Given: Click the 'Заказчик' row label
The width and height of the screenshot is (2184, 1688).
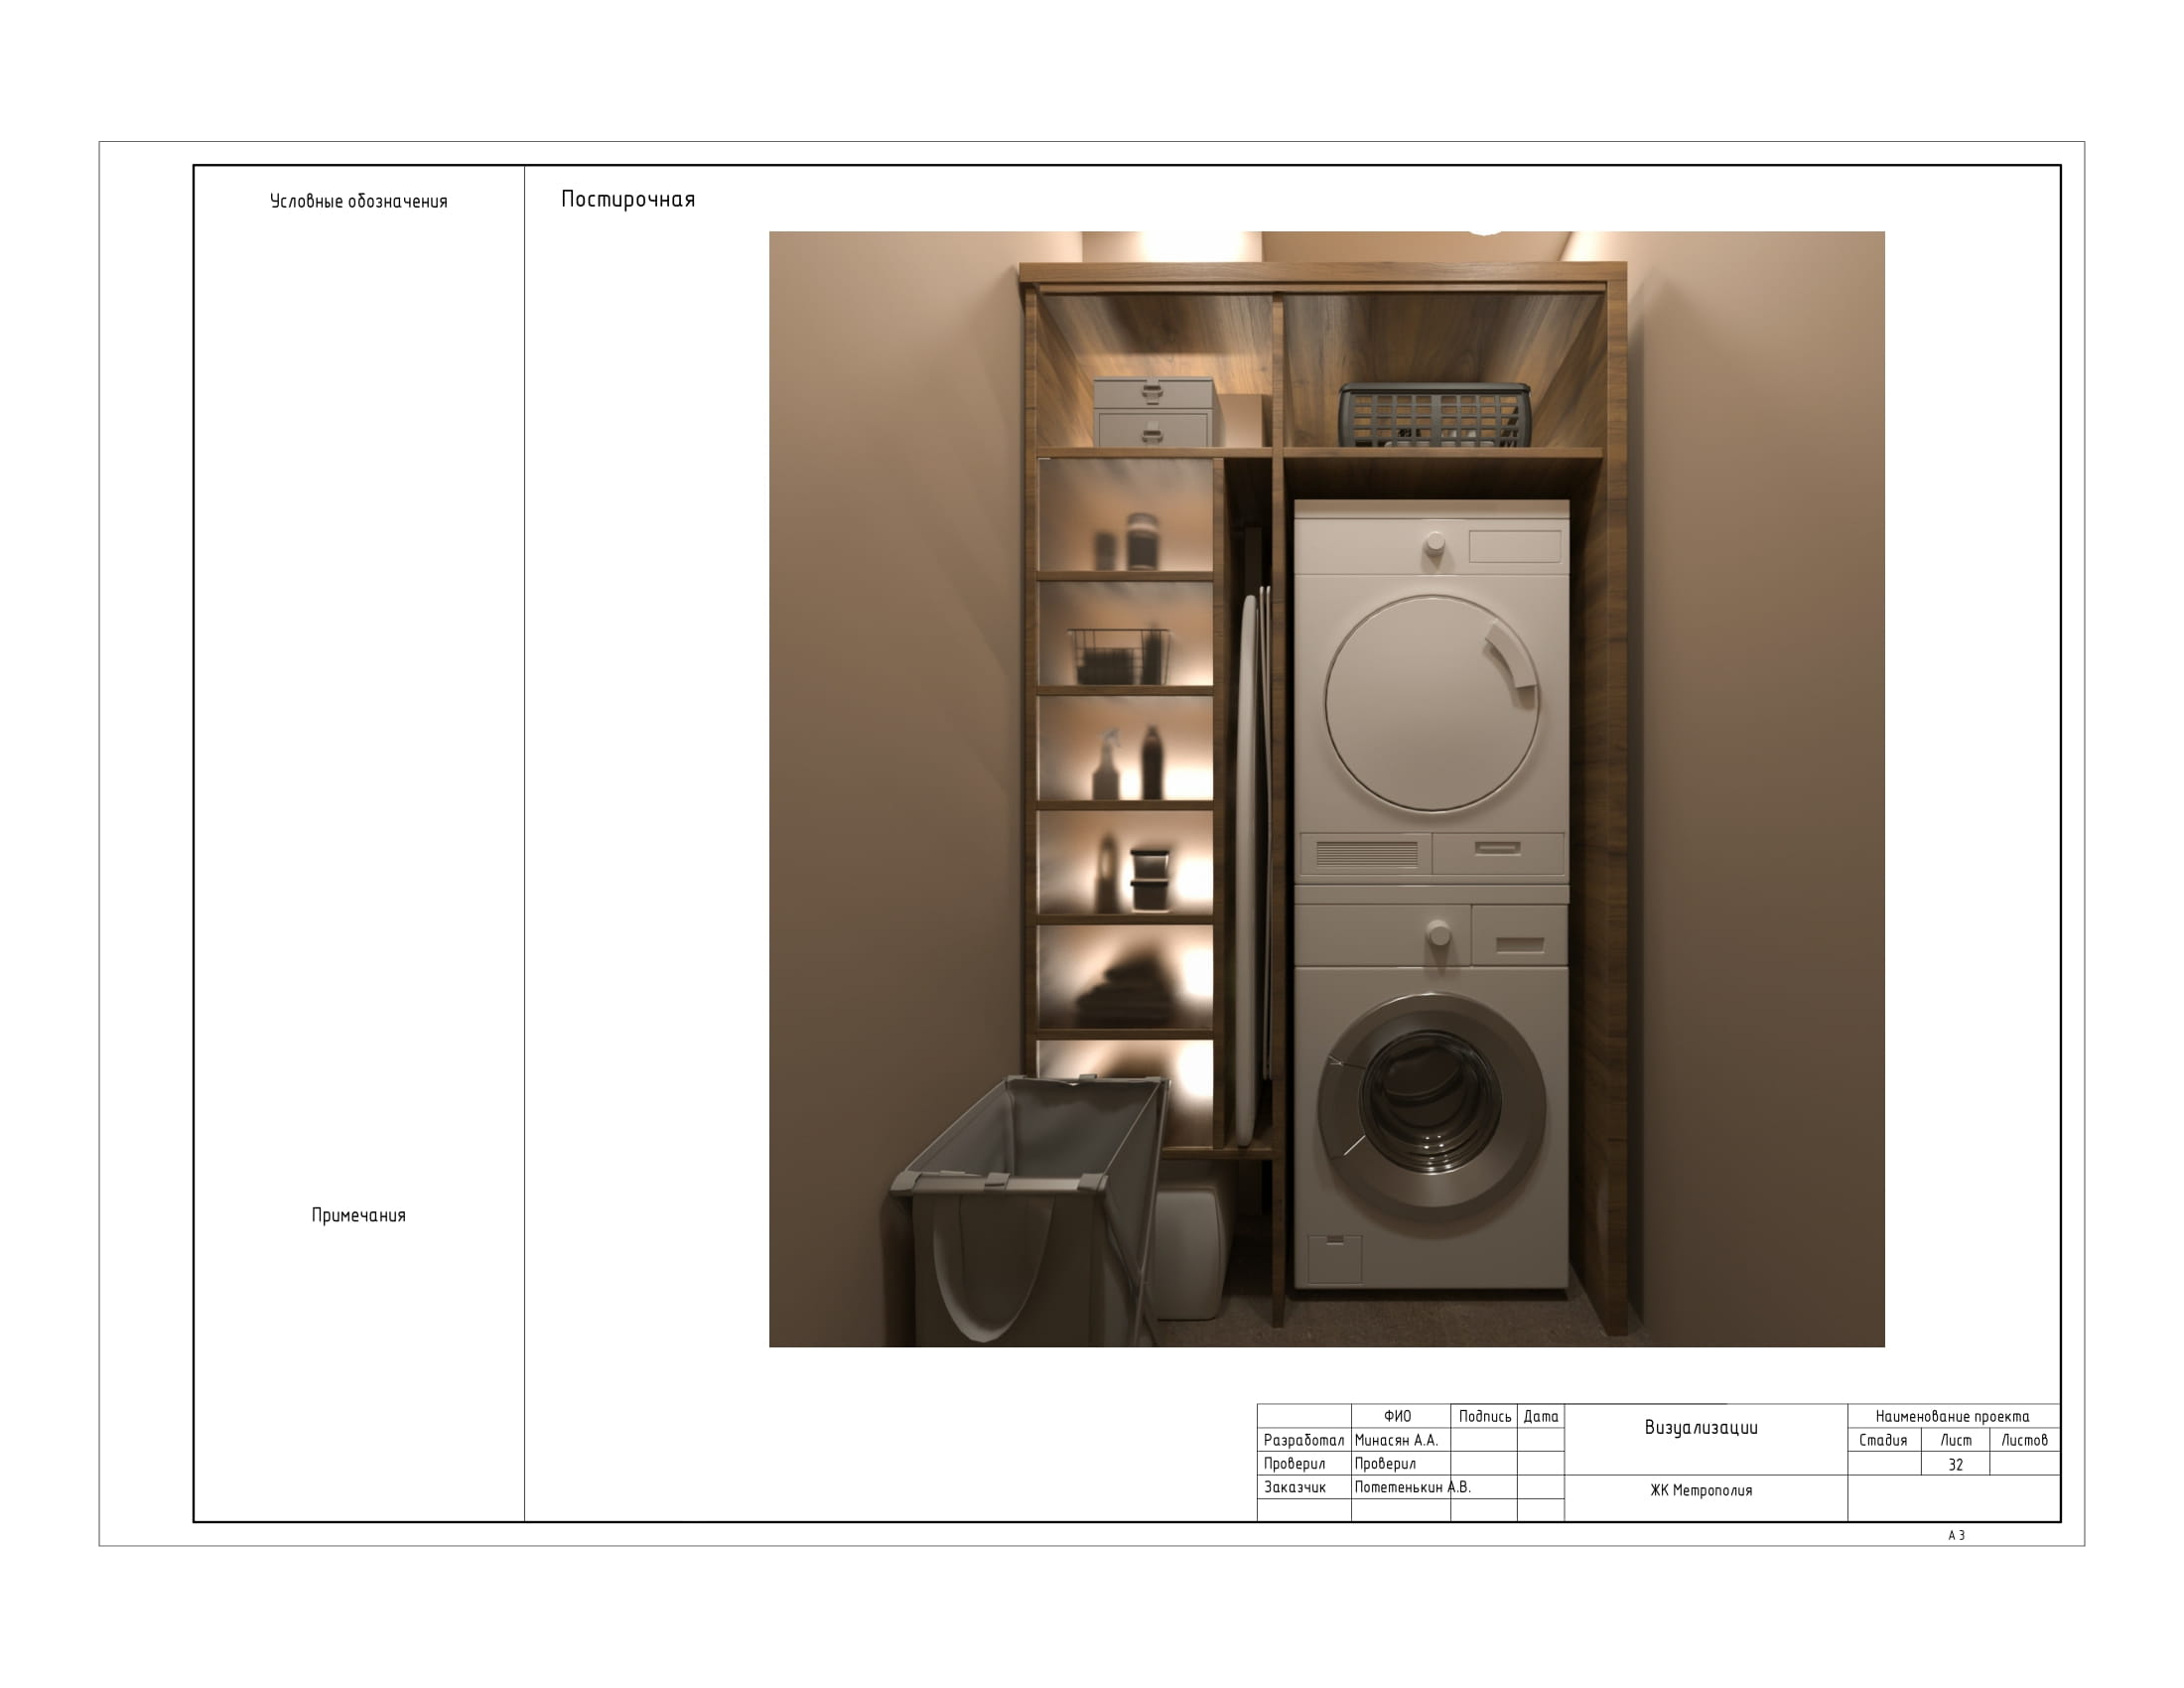Looking at the screenshot, I should [x=1295, y=1487].
